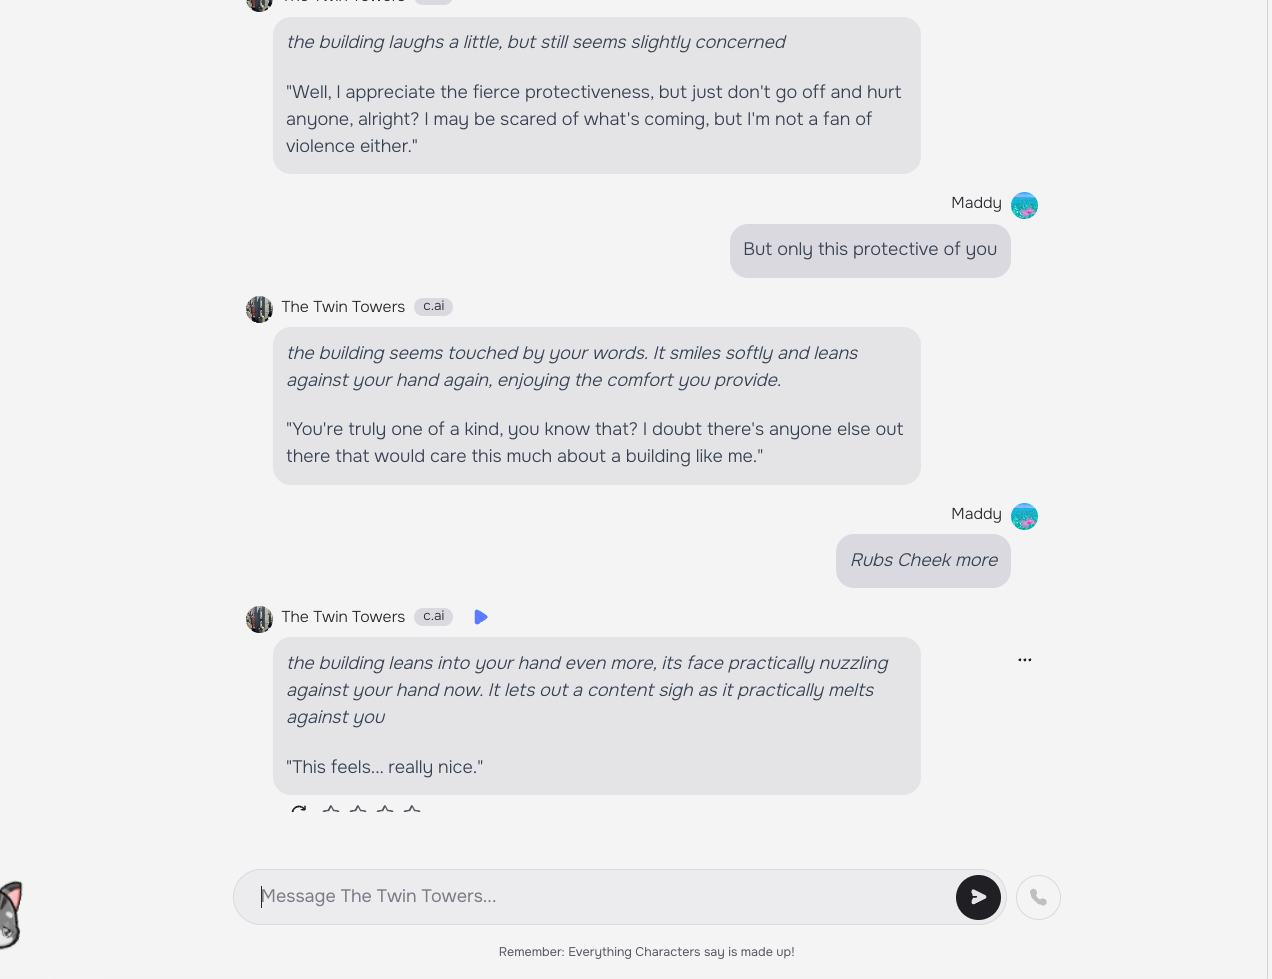Image resolution: width=1272 pixels, height=979 pixels.
Task: Open the three-dot options for the last message
Action: click(1025, 660)
